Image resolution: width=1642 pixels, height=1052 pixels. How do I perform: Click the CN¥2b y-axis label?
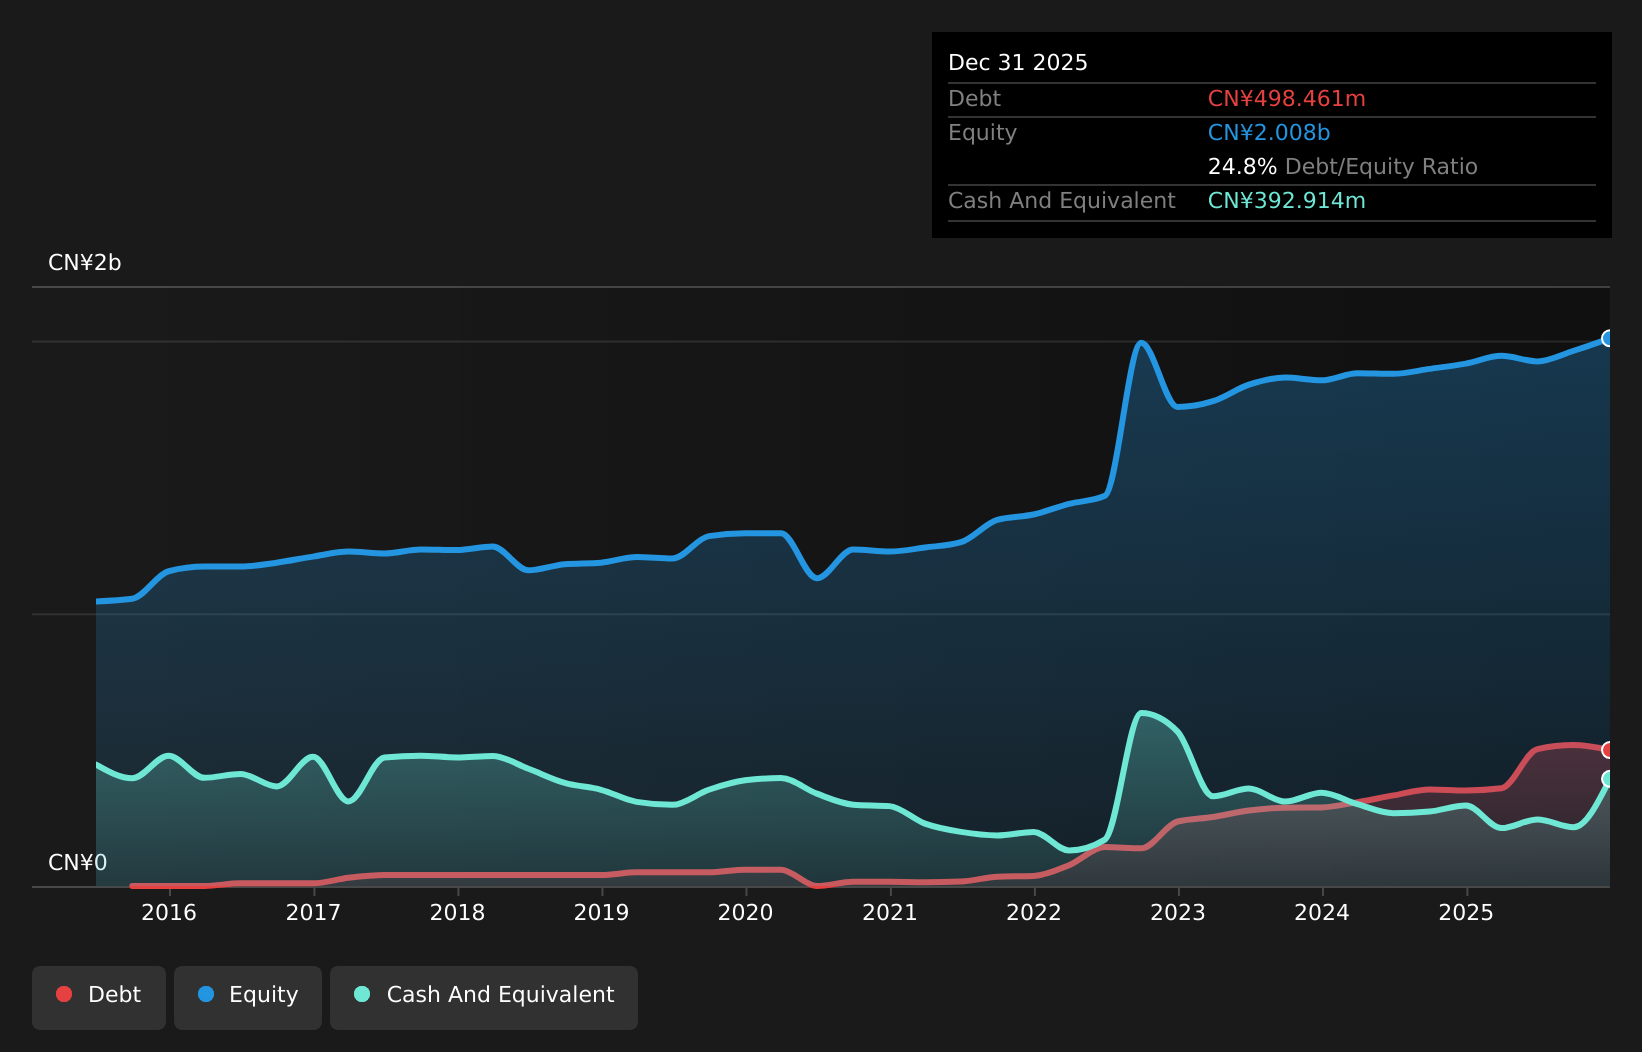85,263
